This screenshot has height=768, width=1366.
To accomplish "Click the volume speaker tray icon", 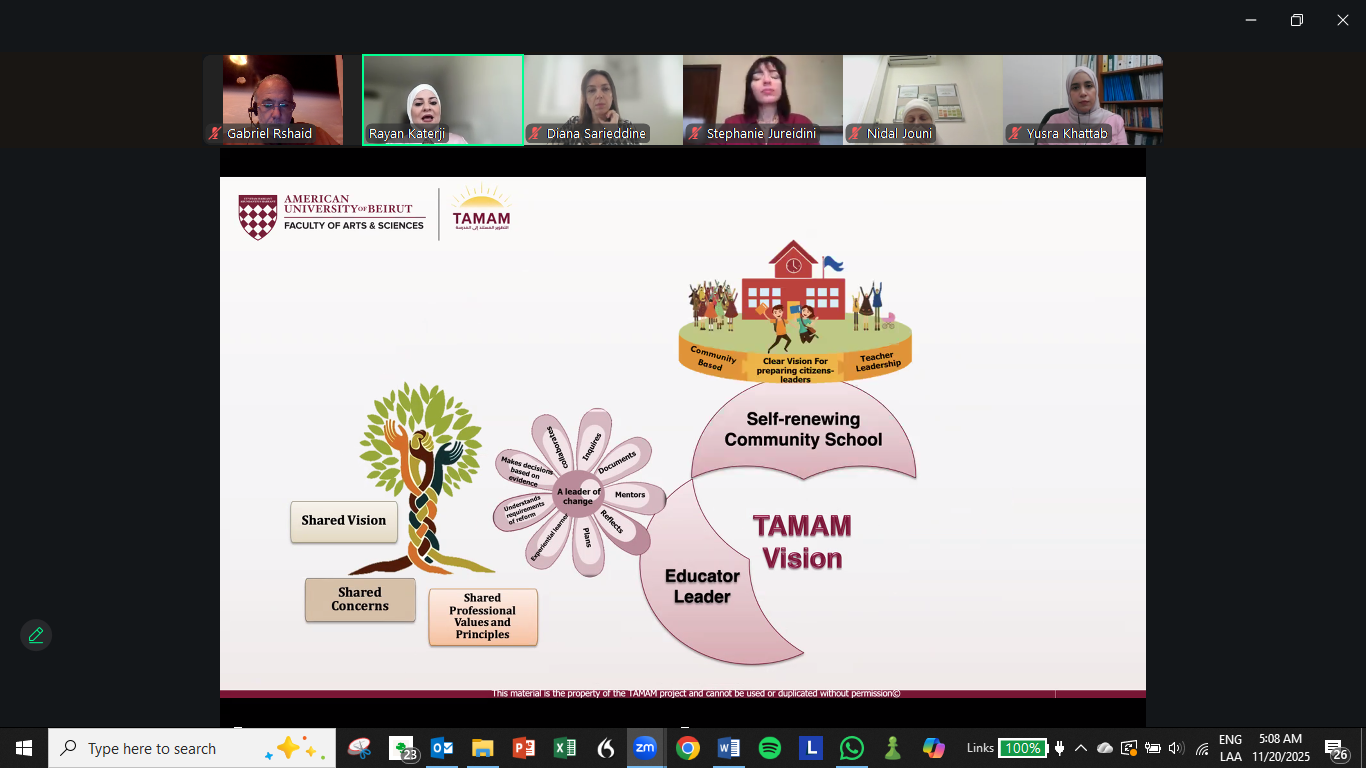I will 1176,748.
